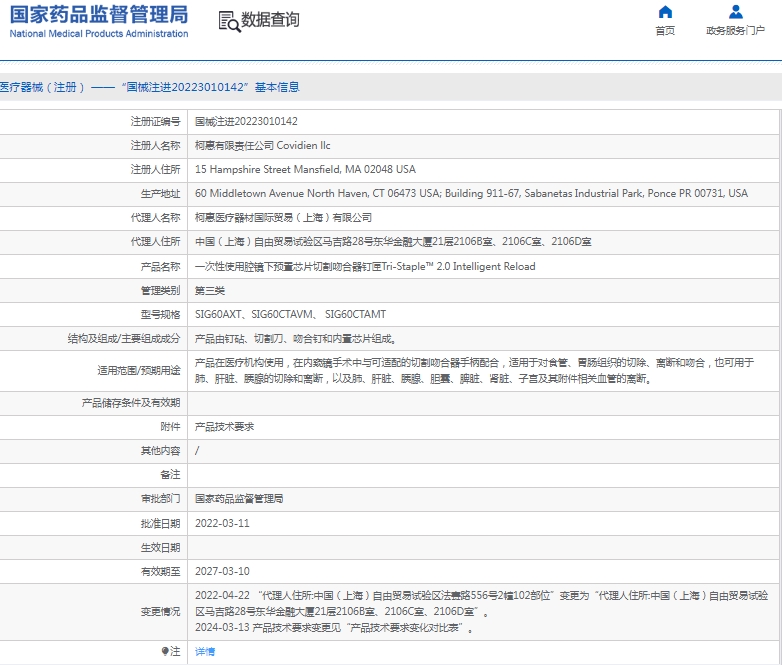Open the 政务服务门户 user icon

[x=736, y=11]
